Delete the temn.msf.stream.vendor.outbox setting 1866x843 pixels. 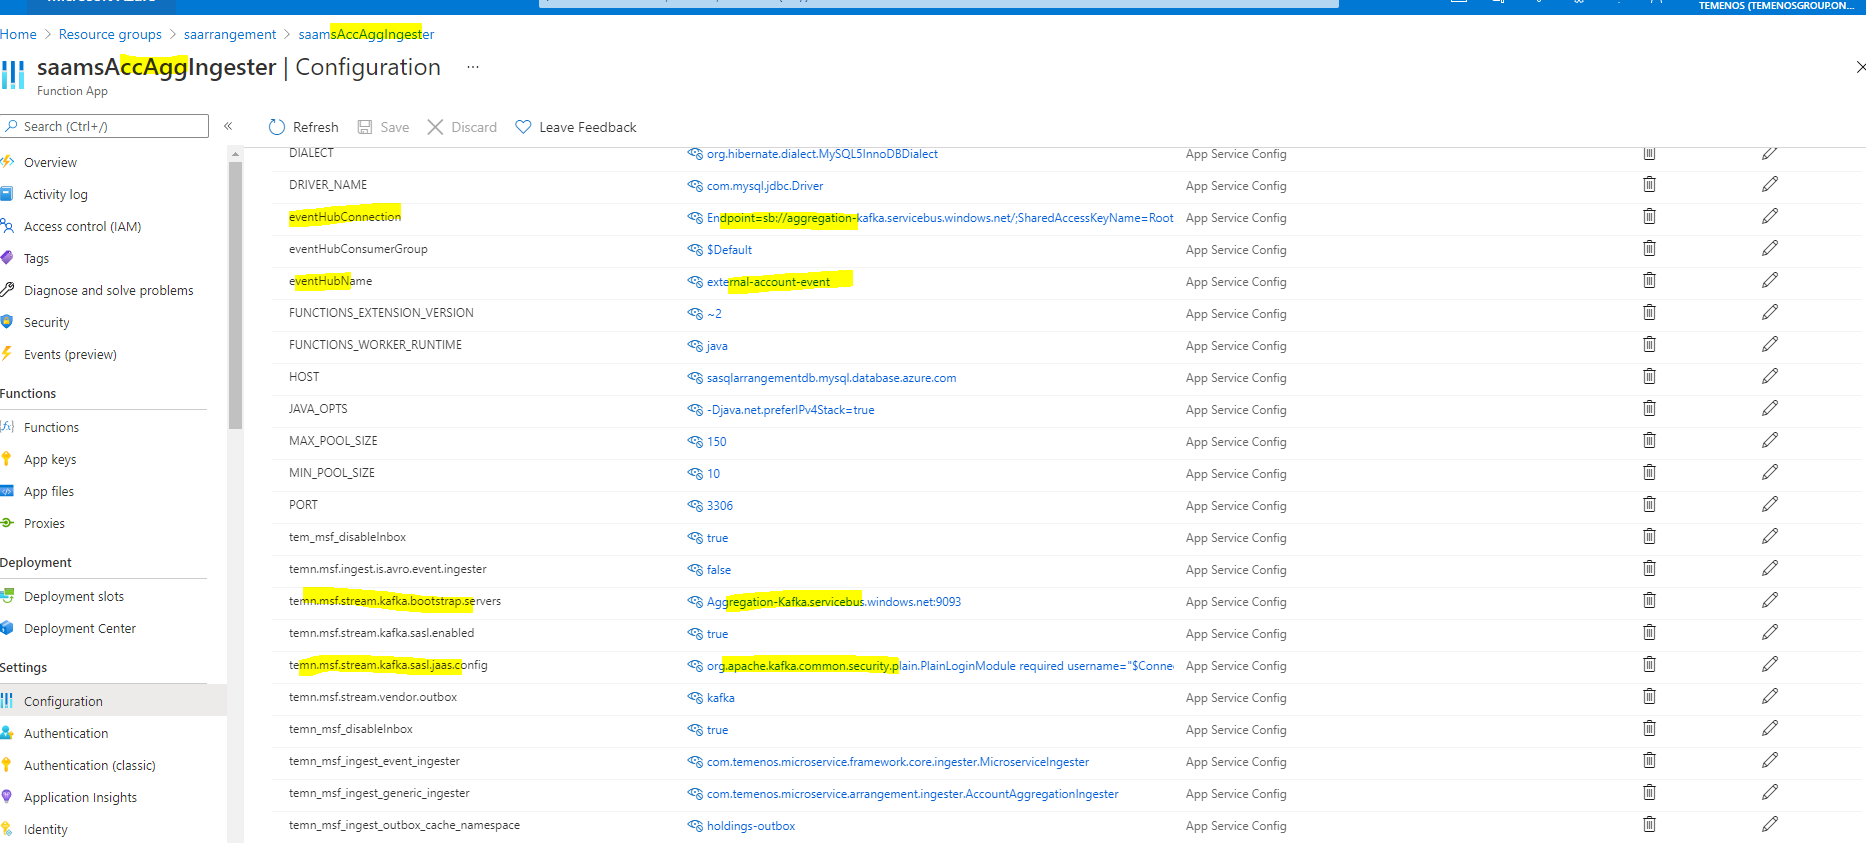point(1649,697)
